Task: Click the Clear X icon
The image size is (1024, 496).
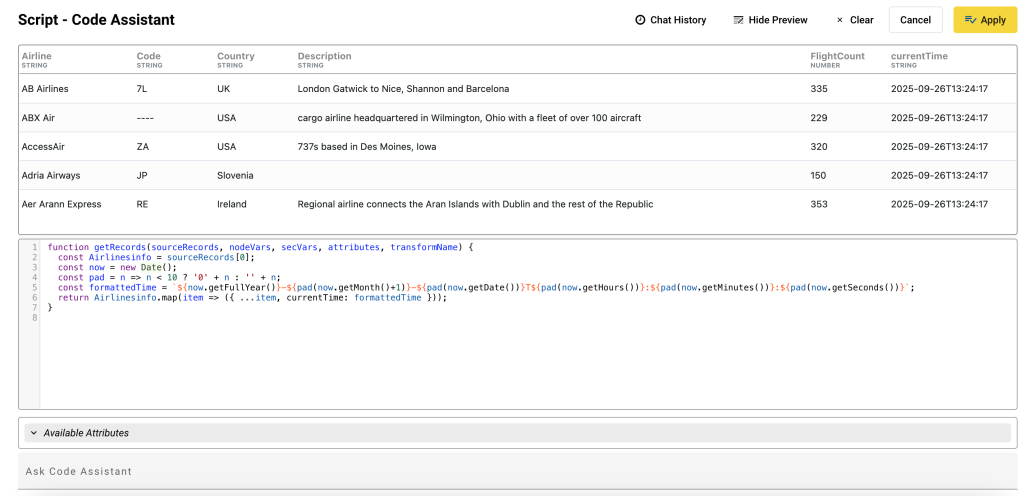Action: tap(839, 20)
